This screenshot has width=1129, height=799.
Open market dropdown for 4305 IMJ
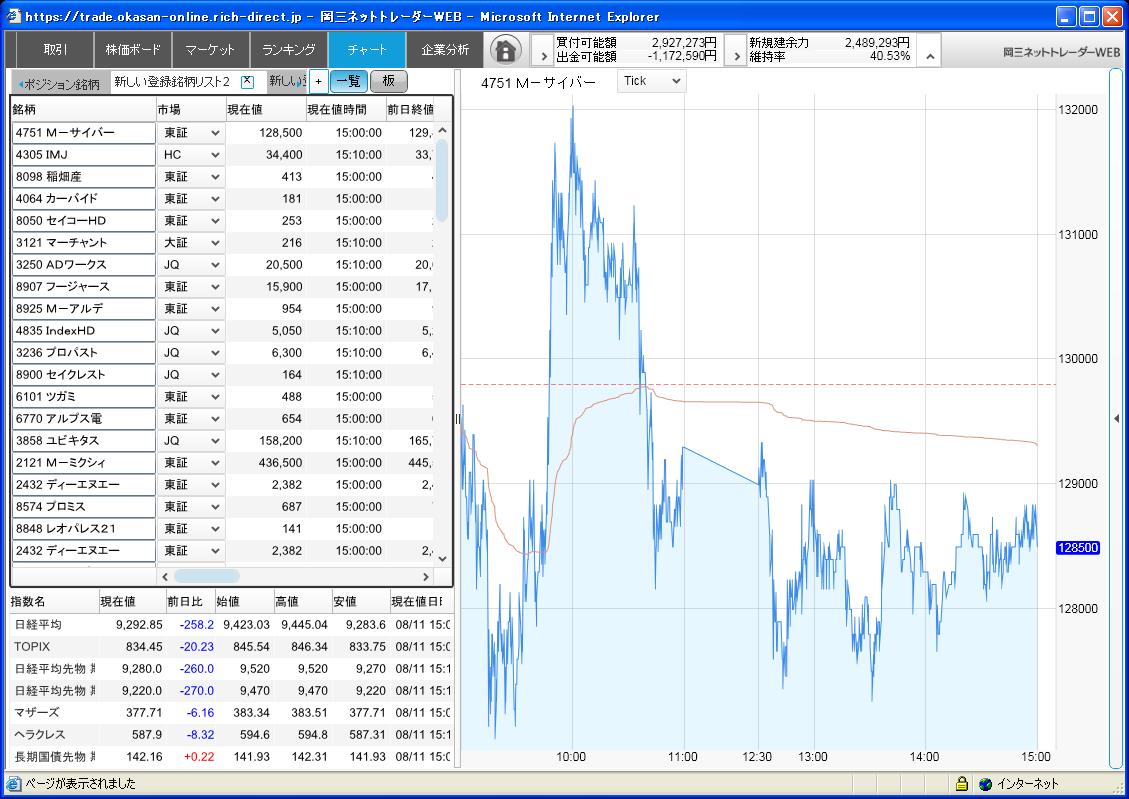point(191,155)
